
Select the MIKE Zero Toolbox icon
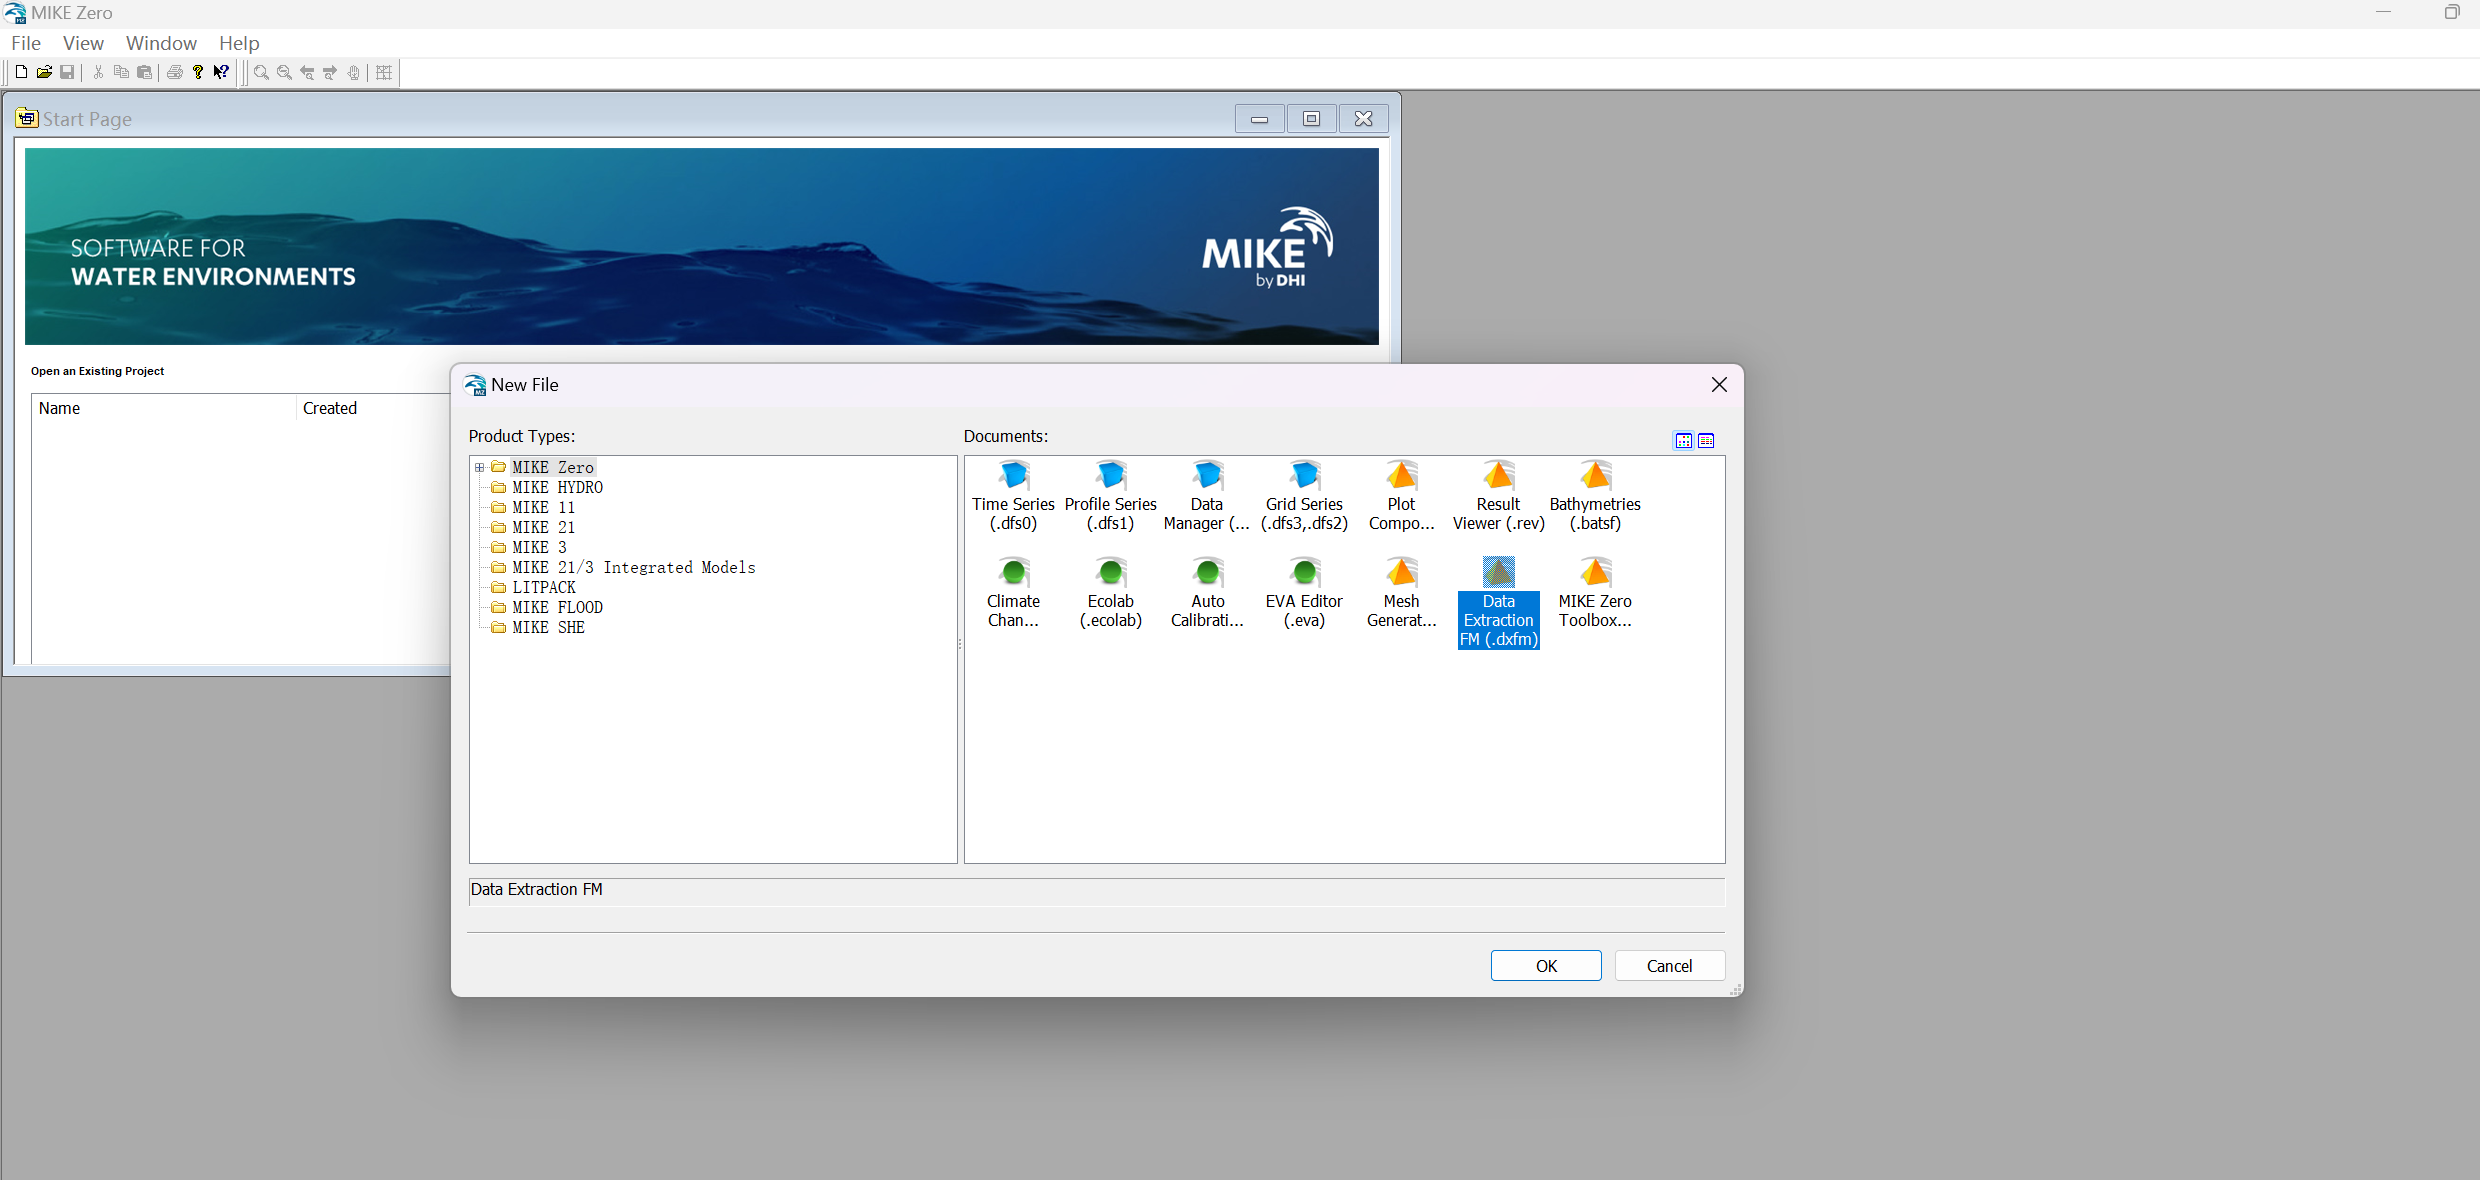(x=1595, y=594)
